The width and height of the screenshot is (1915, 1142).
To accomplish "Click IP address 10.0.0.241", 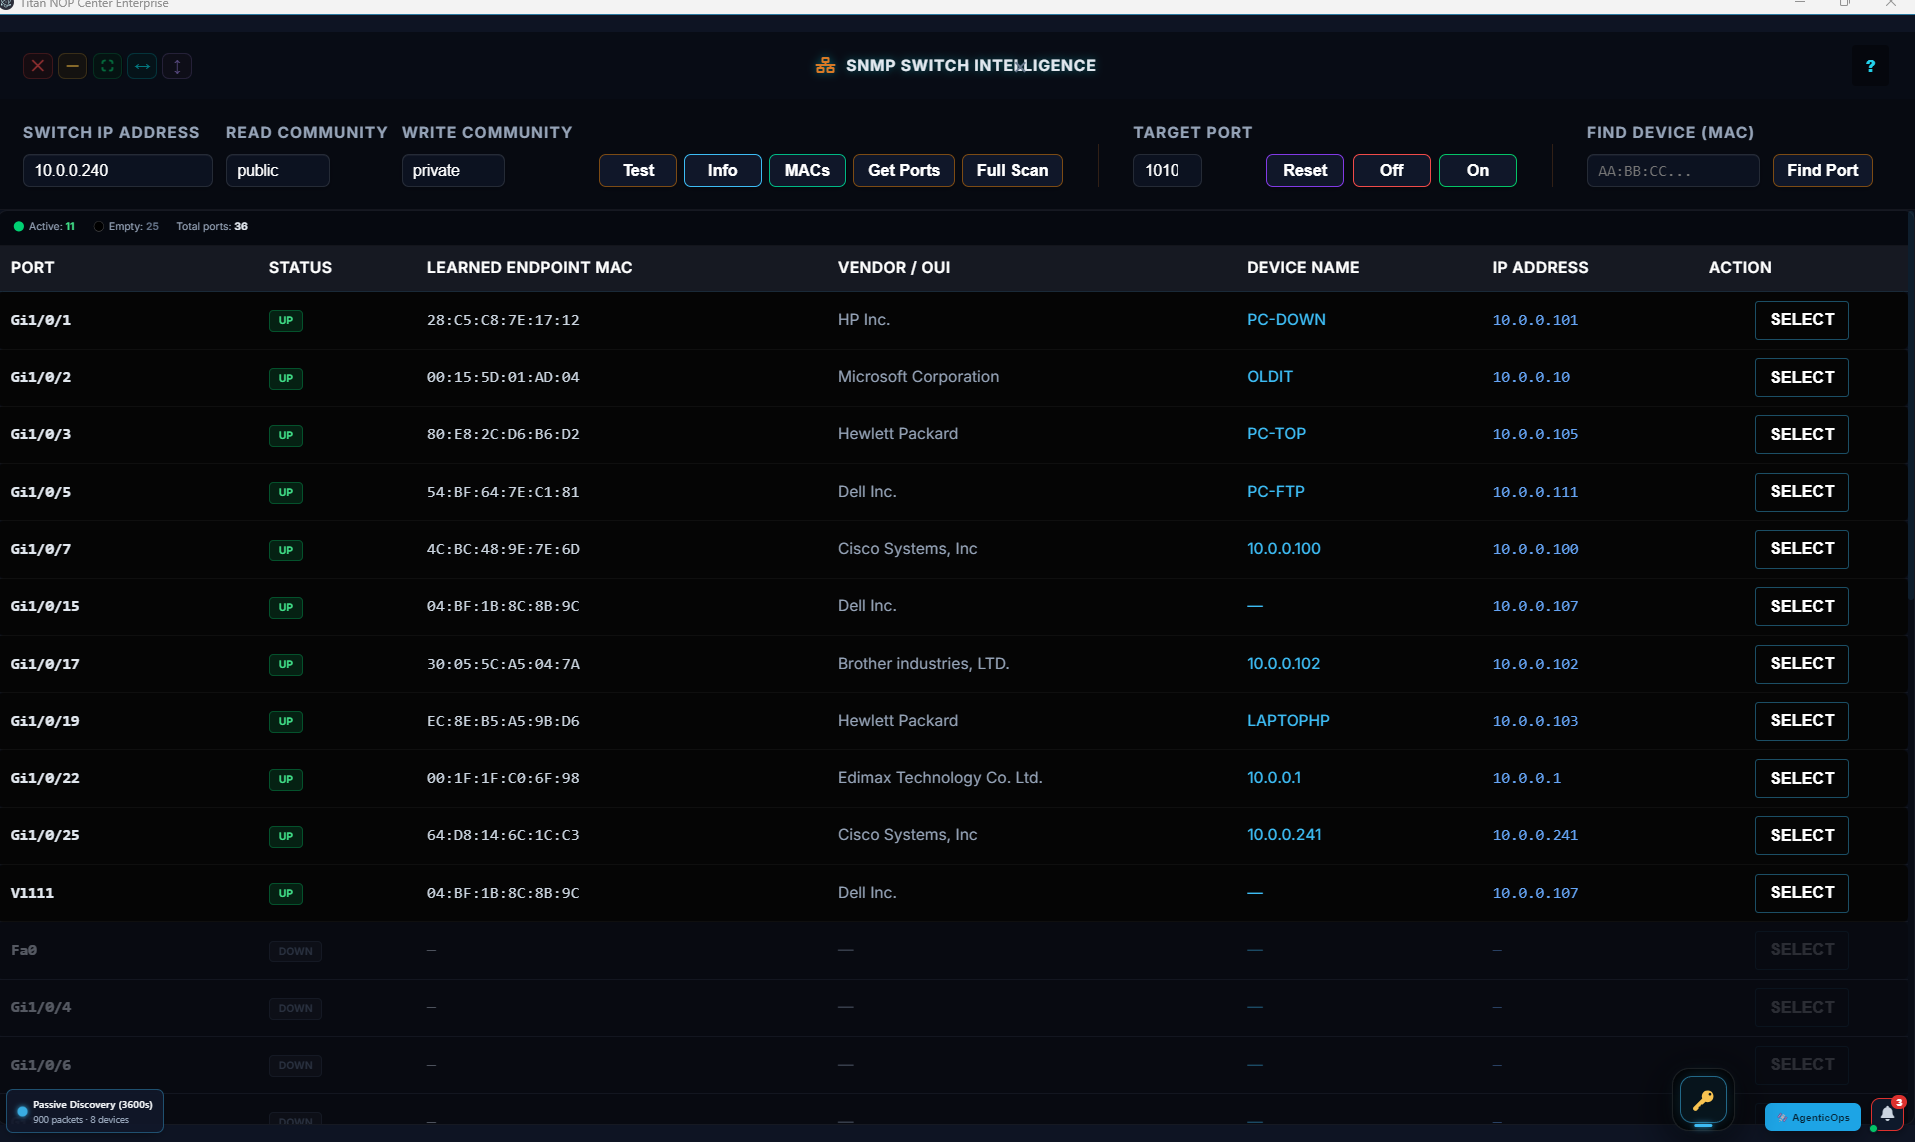I will 1535,835.
